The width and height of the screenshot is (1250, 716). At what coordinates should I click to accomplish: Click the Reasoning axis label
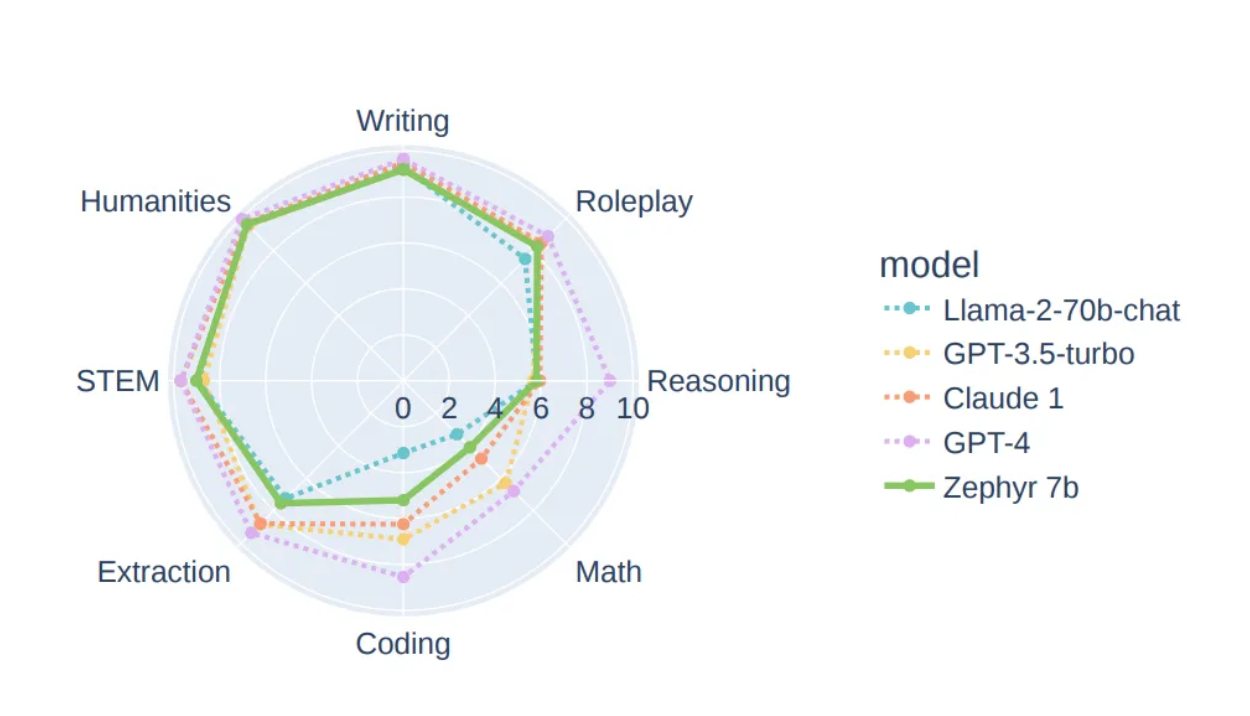coord(719,381)
